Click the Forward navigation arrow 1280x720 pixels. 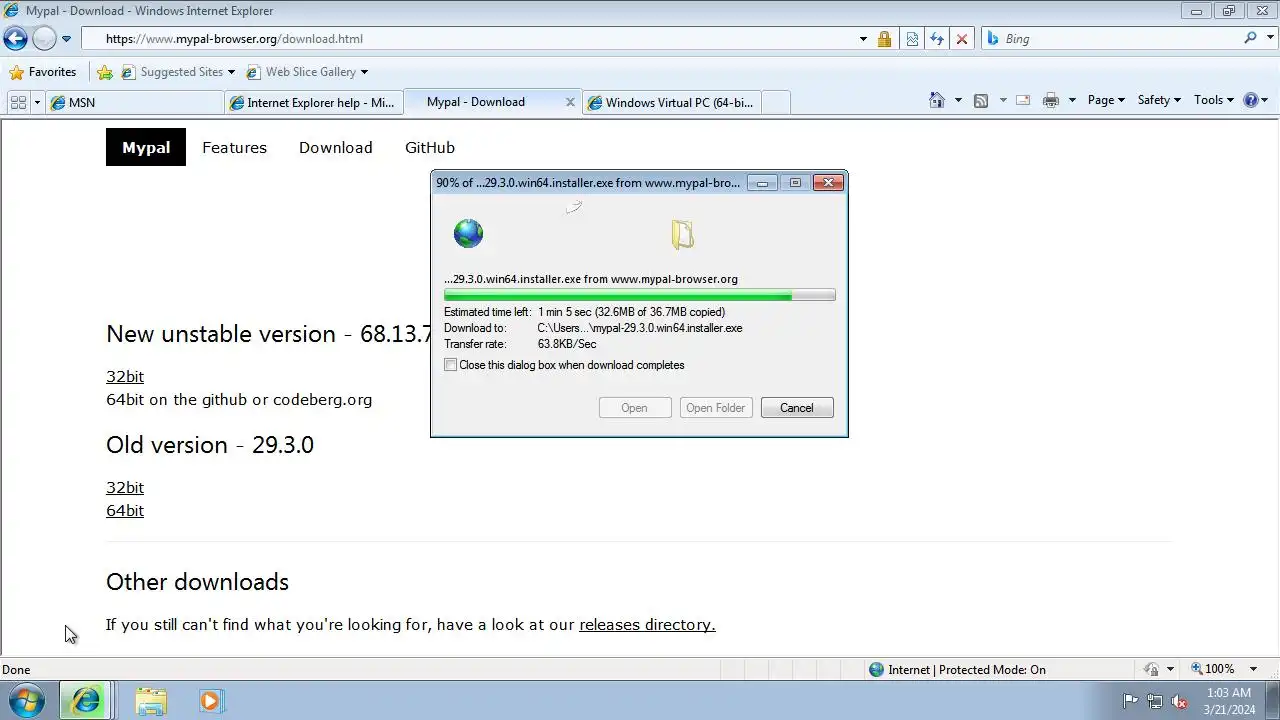pos(44,39)
